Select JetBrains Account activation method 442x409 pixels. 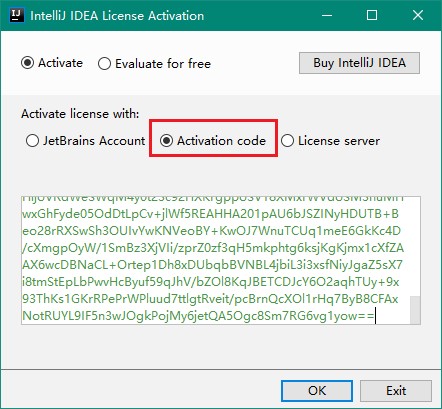tap(85, 141)
